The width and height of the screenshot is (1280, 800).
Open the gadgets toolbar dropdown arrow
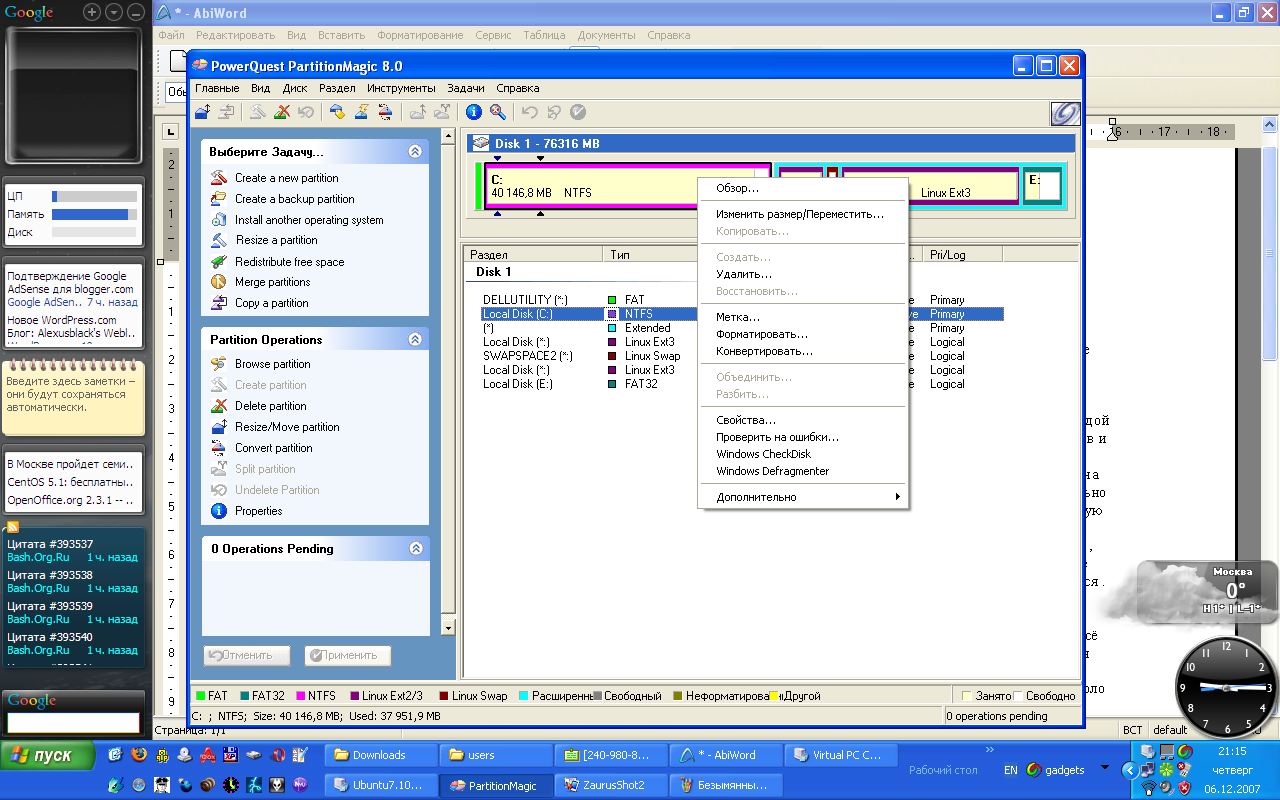(1104, 769)
